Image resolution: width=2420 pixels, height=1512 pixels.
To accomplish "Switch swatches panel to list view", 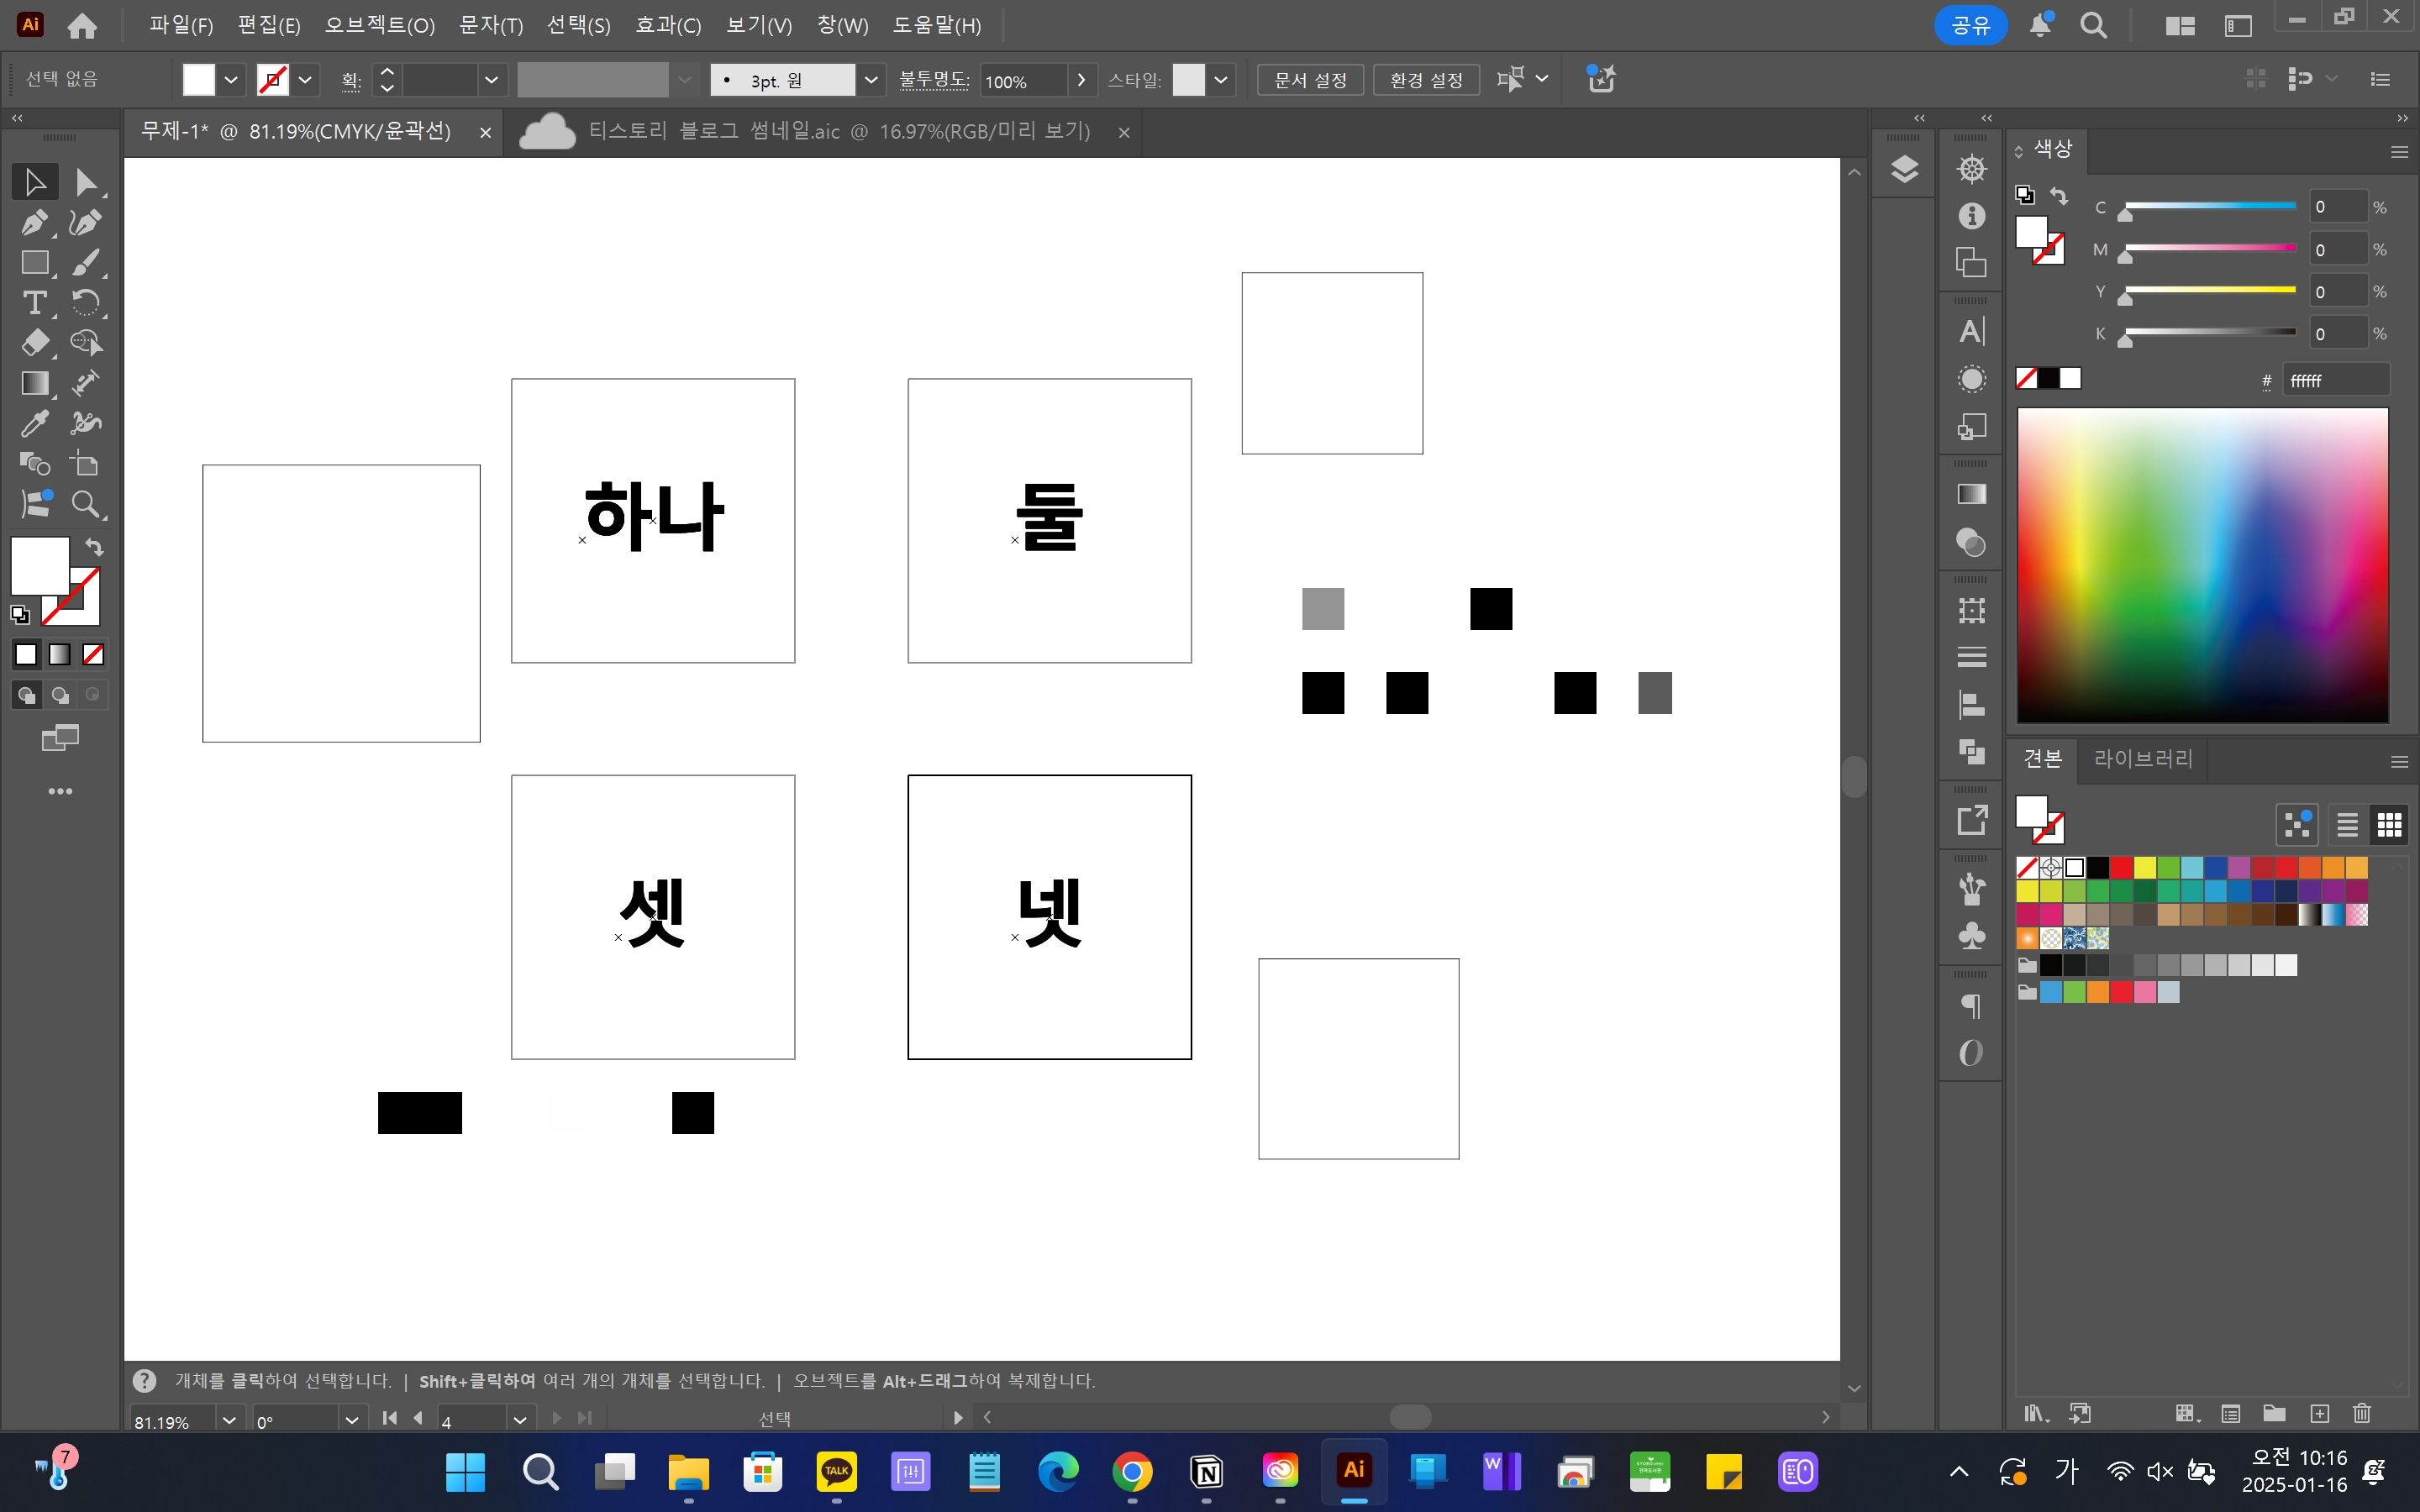I will (x=2345, y=824).
